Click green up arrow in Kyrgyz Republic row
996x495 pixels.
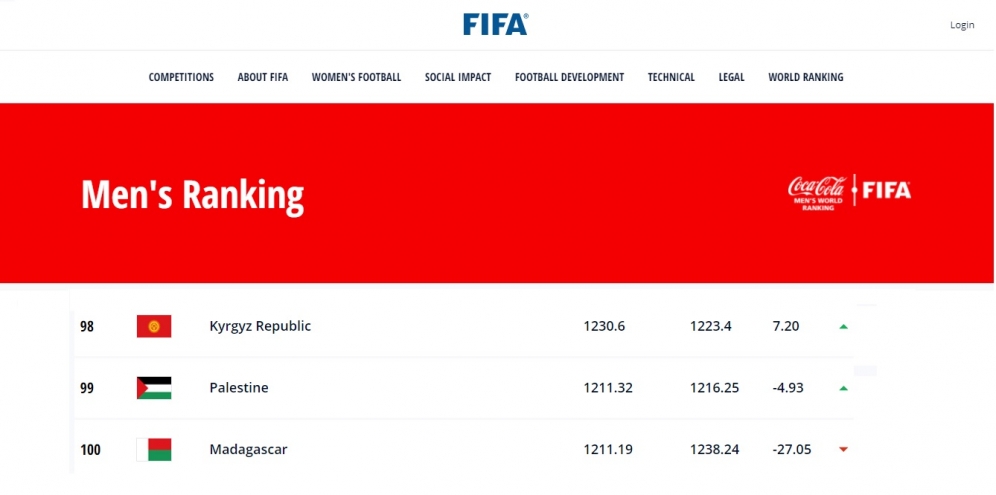point(843,326)
